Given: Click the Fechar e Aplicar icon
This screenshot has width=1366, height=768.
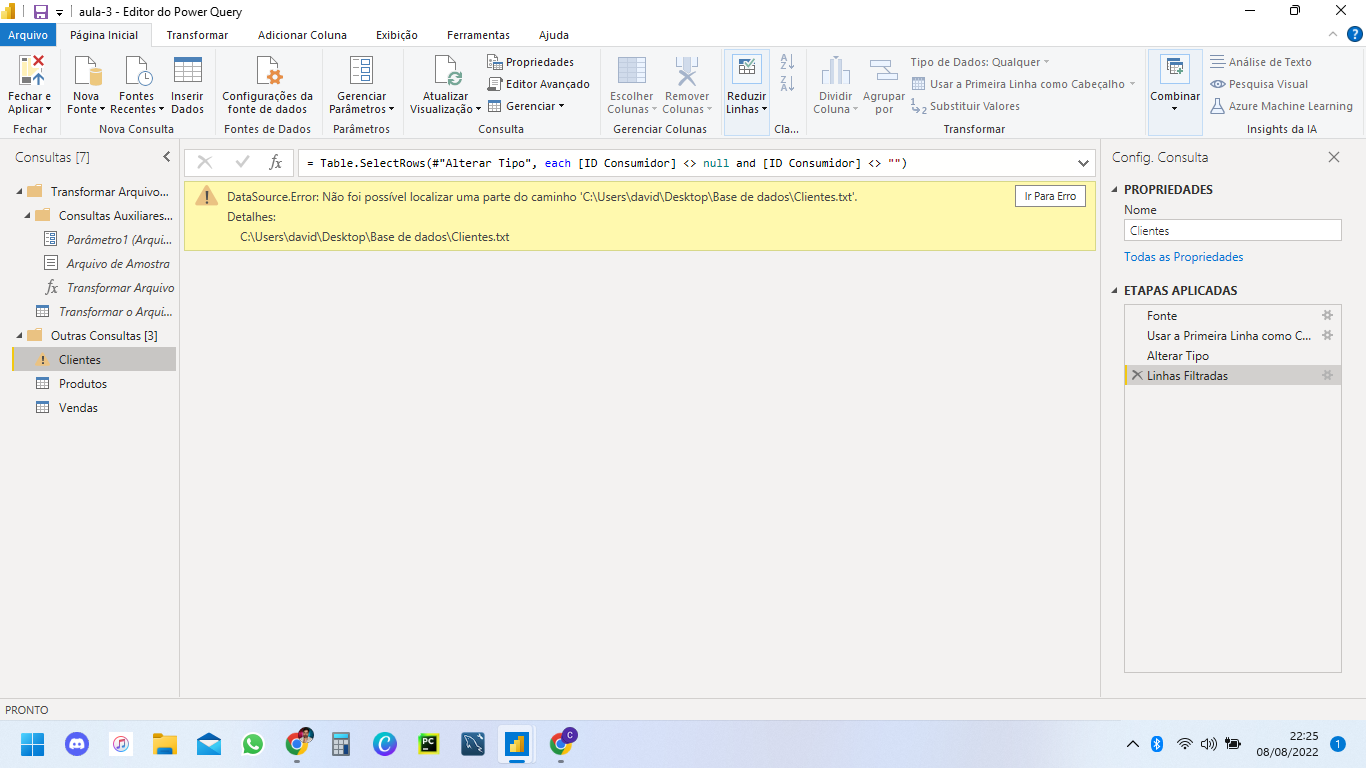Looking at the screenshot, I should coord(30,71).
